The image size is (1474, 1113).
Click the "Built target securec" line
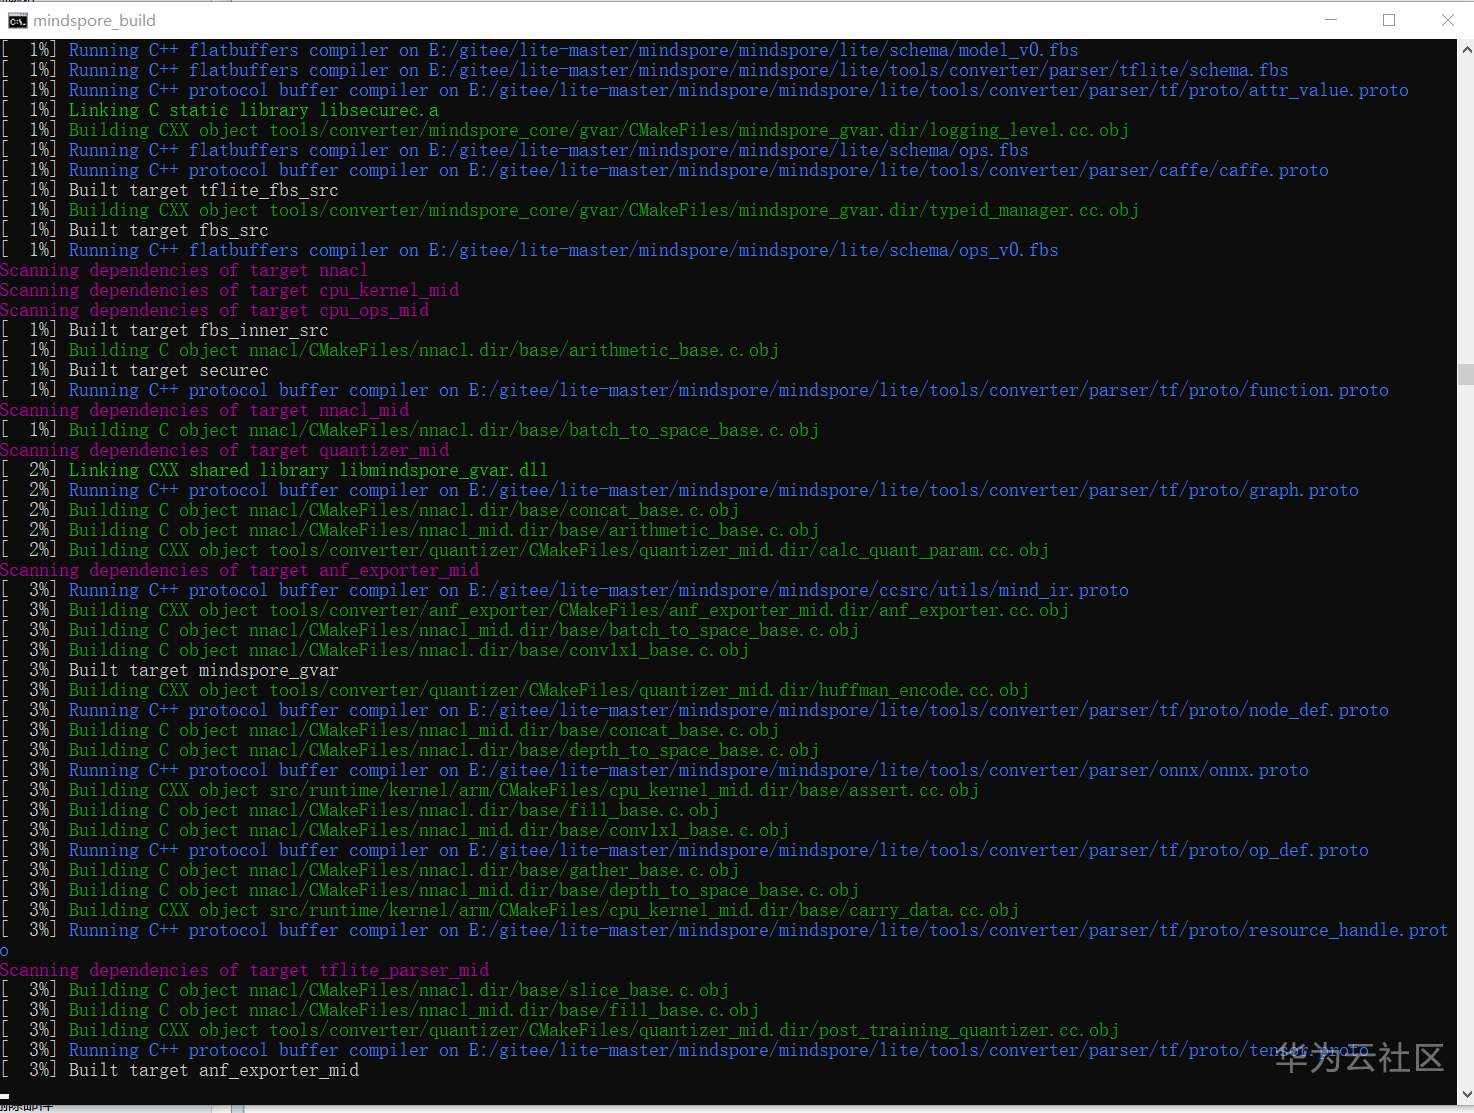[134, 370]
